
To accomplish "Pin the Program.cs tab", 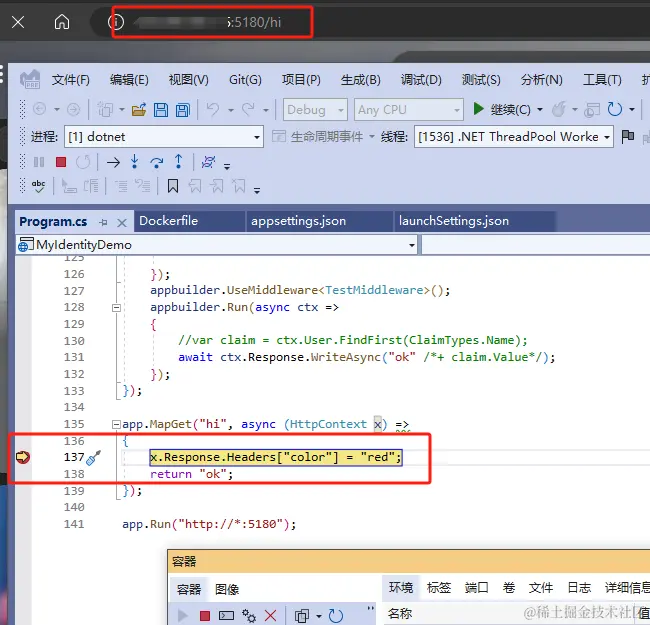I will (x=104, y=223).
